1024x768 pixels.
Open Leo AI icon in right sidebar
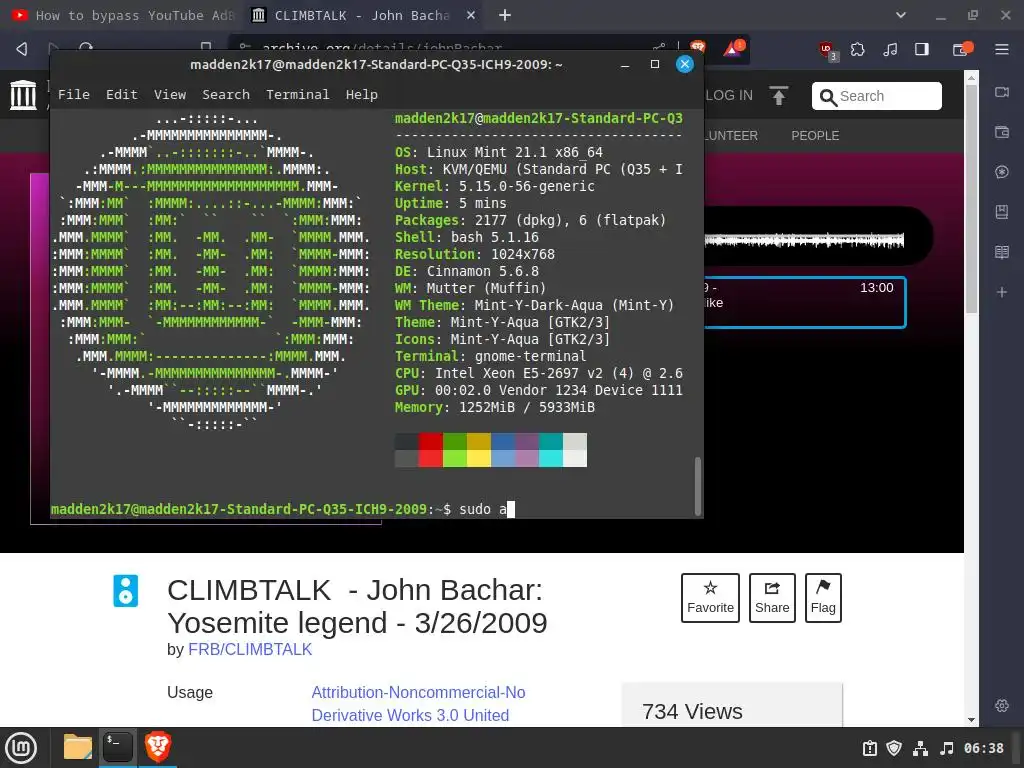(1002, 172)
